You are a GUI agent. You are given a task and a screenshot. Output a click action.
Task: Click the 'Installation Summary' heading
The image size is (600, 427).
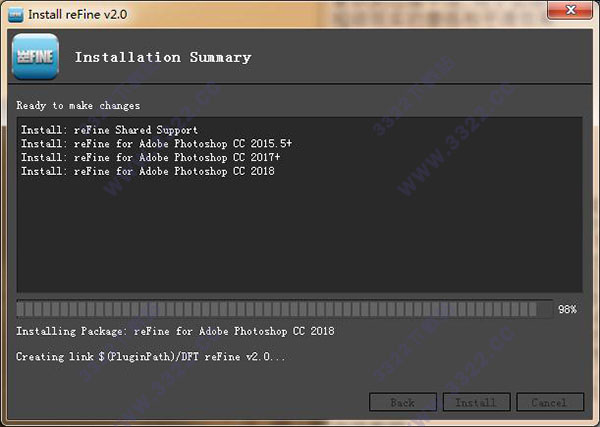click(163, 57)
